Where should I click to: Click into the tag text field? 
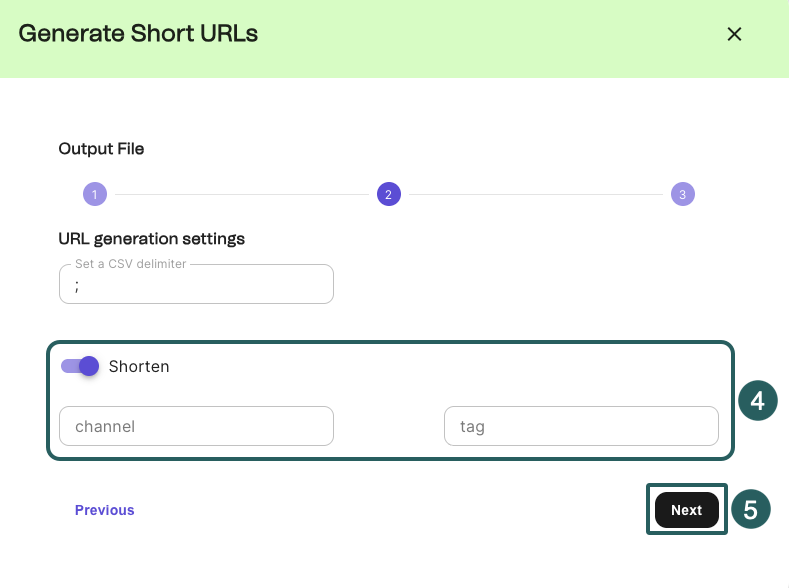[x=581, y=426]
